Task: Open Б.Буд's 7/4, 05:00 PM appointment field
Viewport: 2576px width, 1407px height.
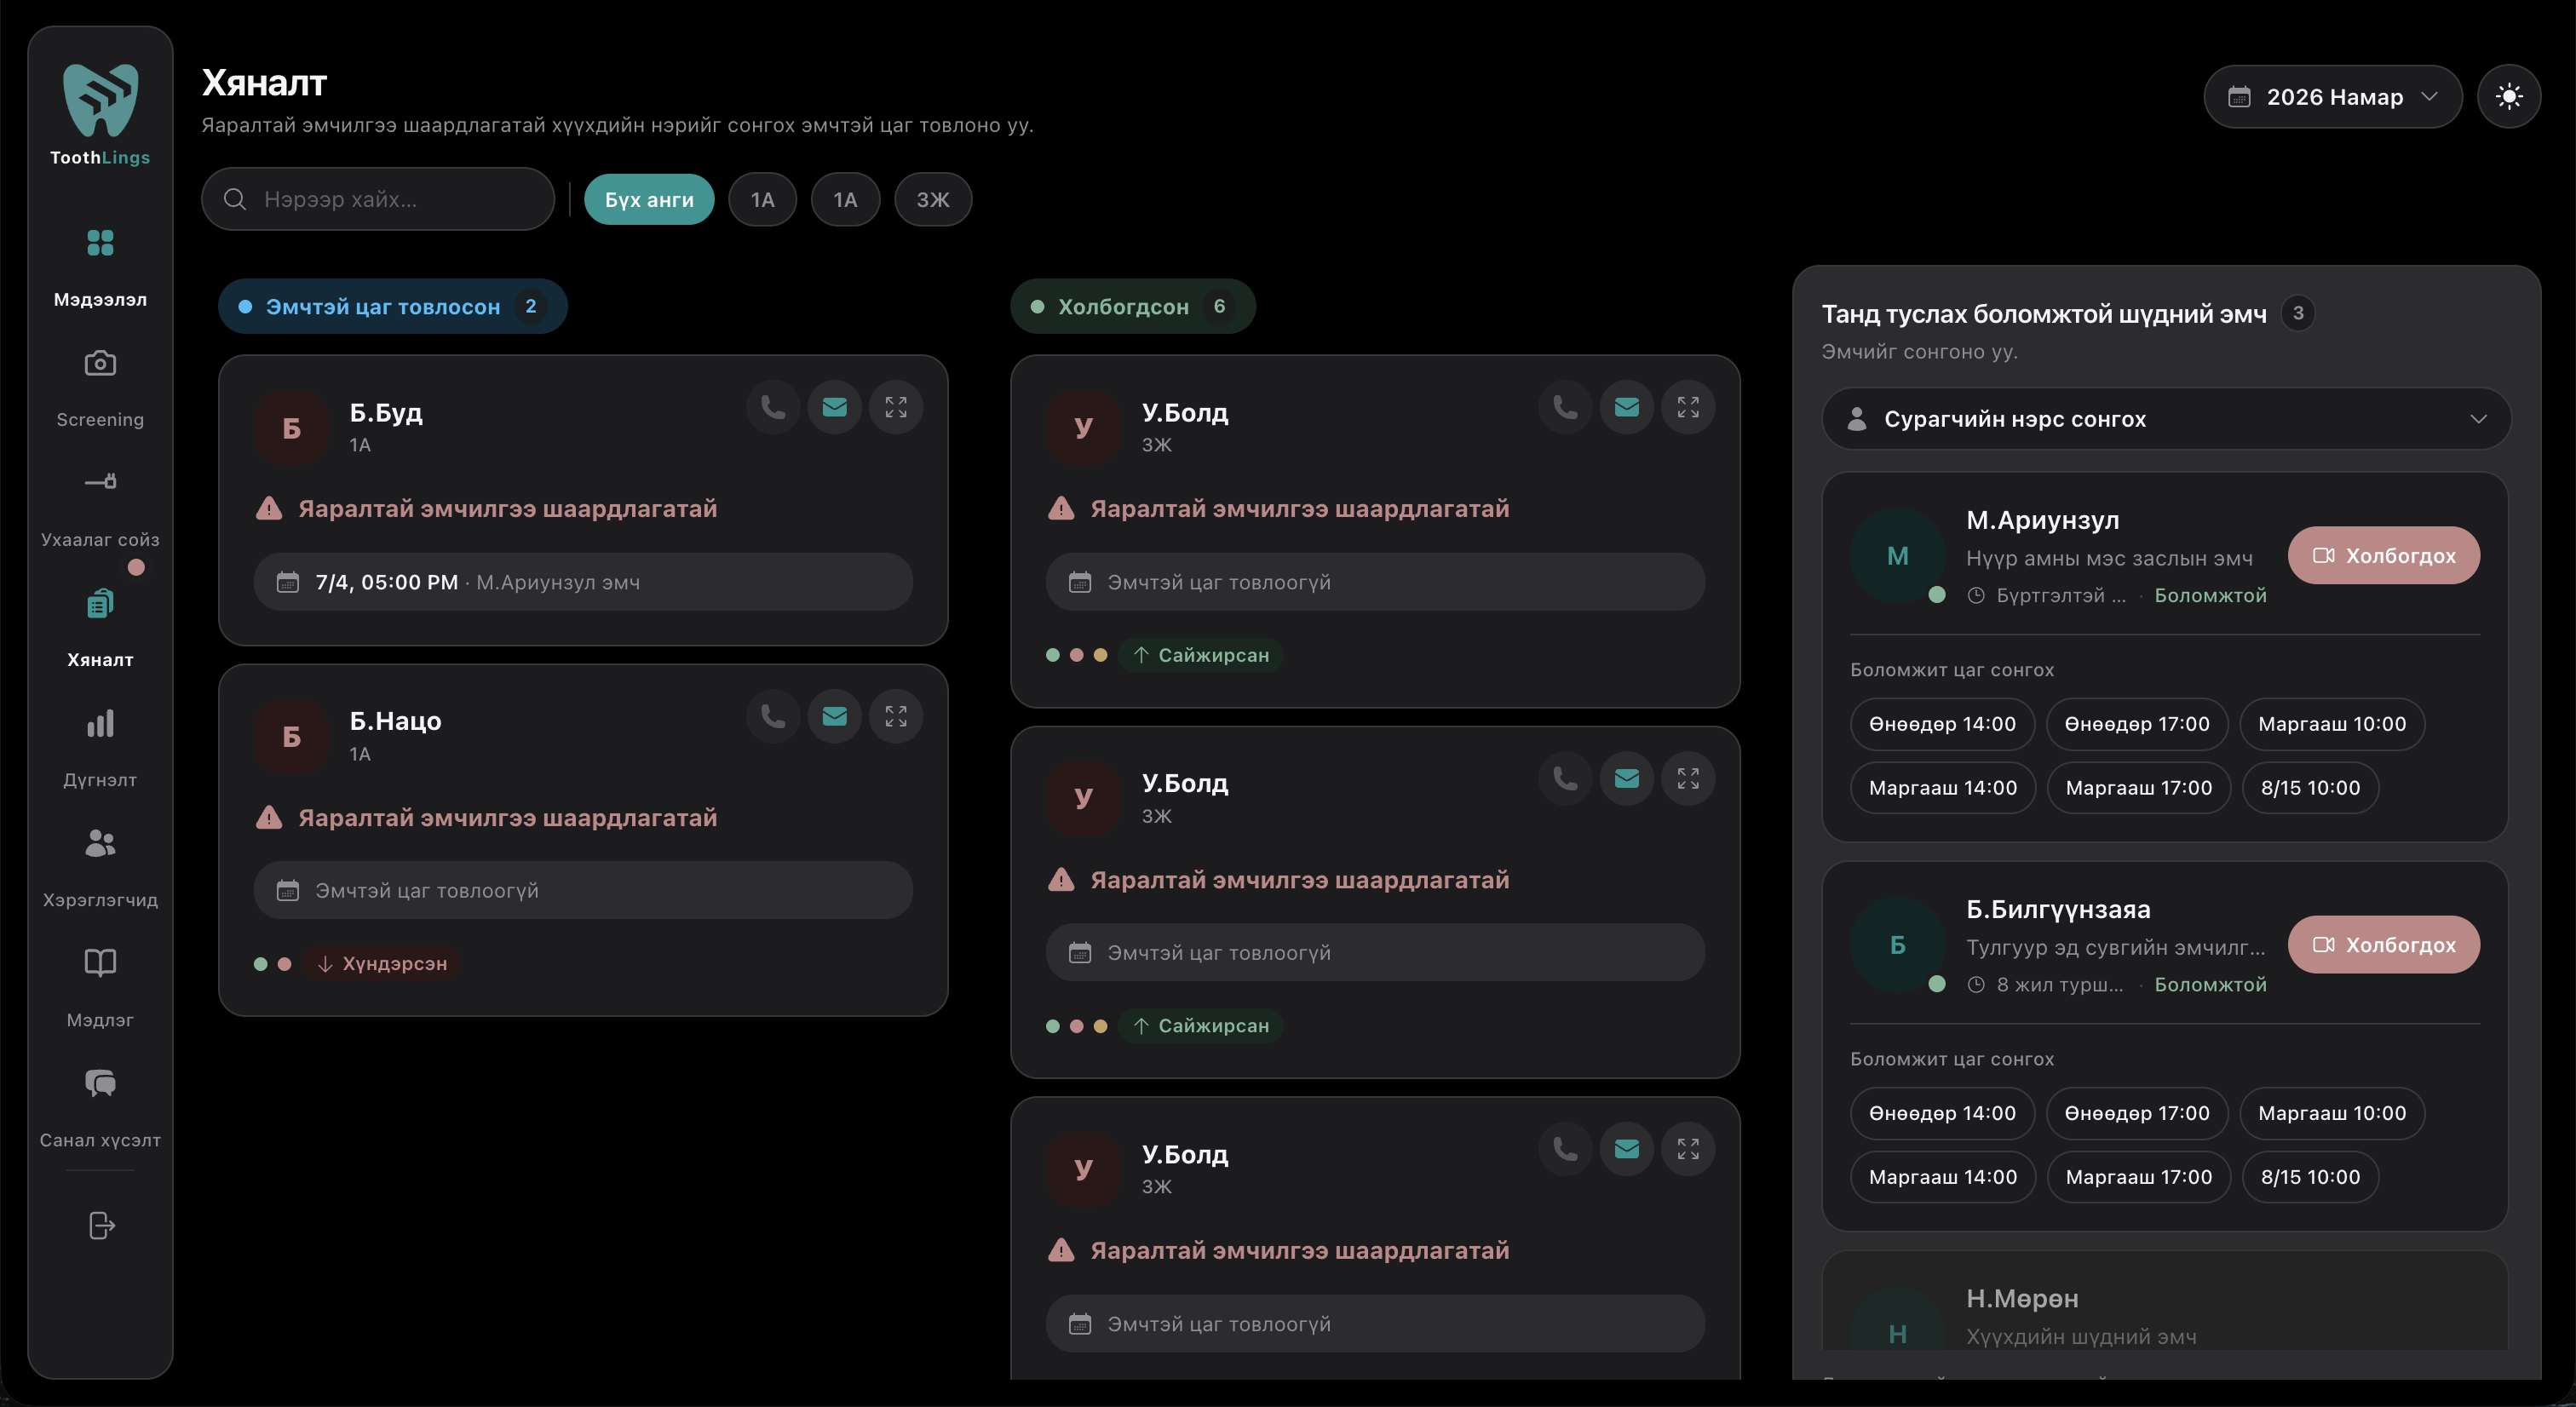Action: [x=583, y=582]
